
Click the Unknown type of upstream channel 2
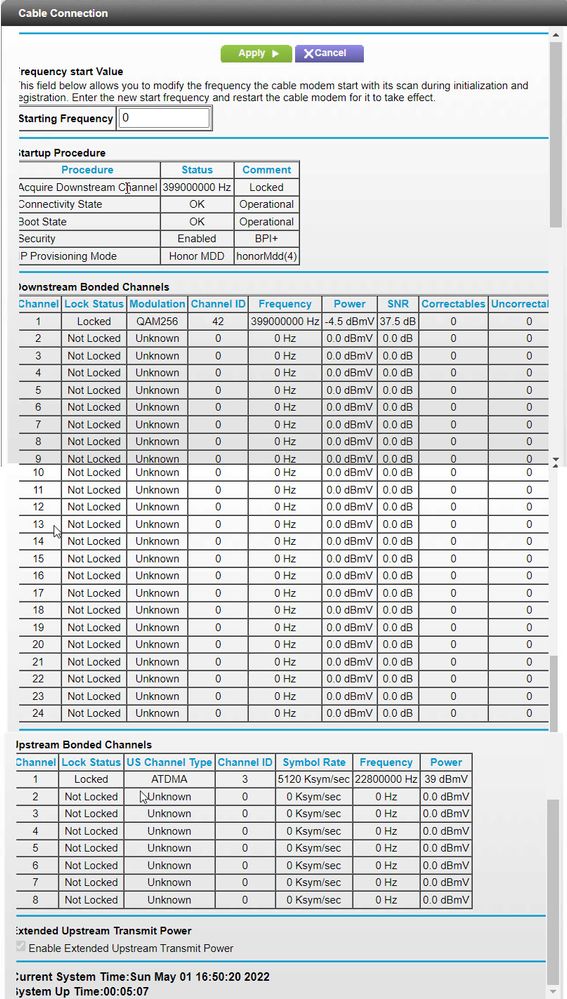[x=169, y=796]
